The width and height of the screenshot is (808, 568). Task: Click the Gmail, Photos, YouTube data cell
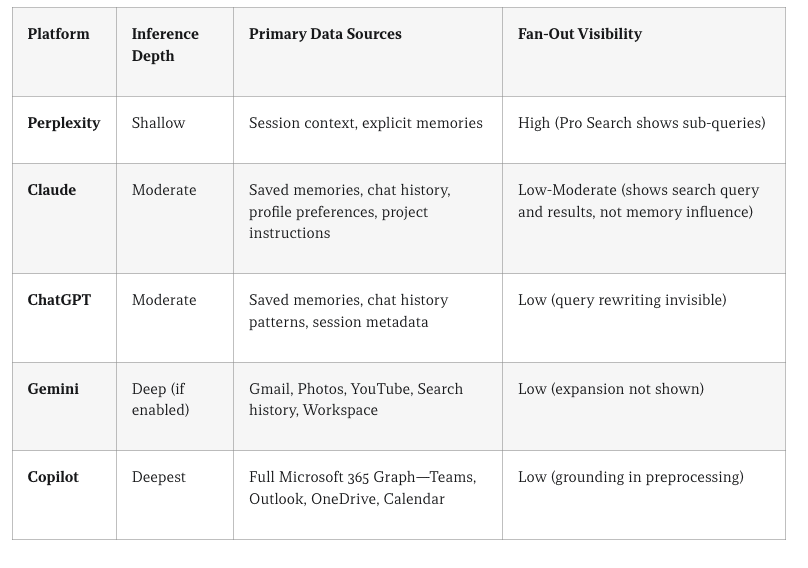click(x=355, y=399)
